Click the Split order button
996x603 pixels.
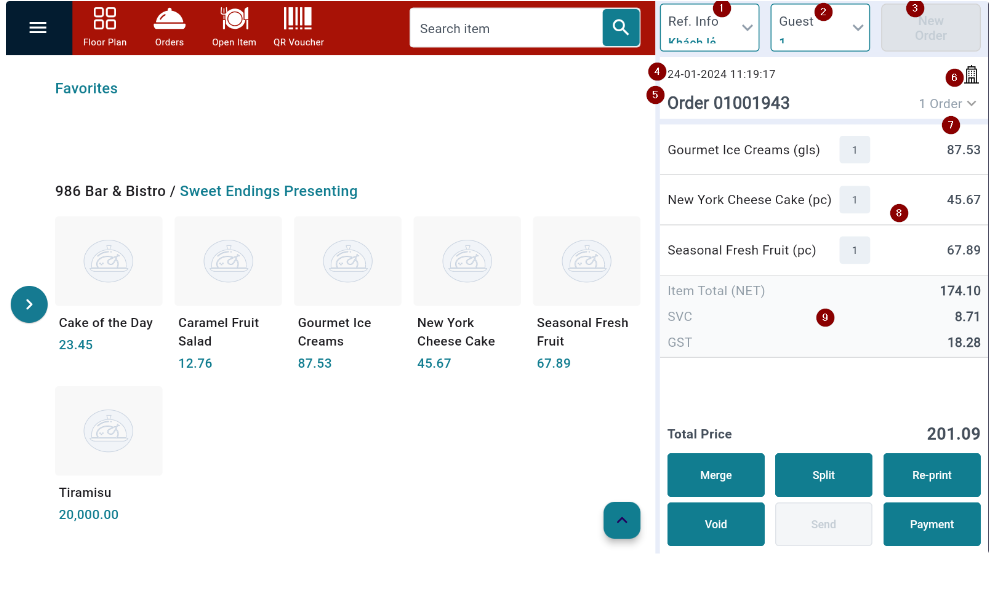823,475
